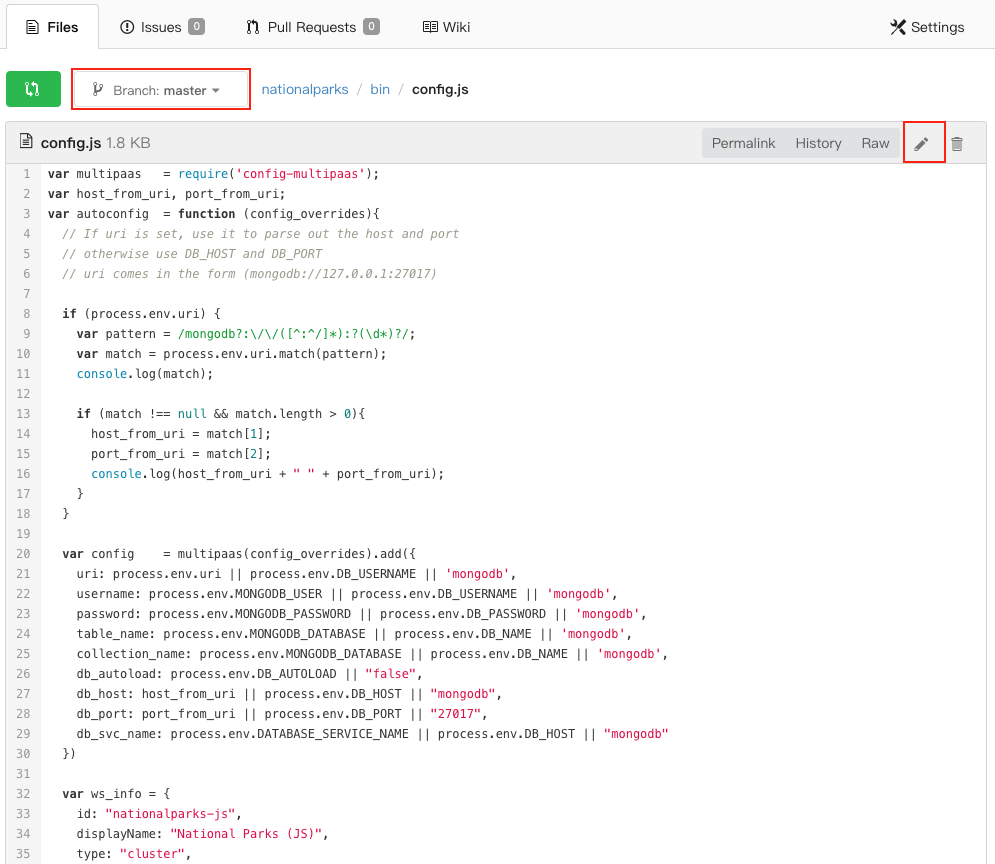Click the green clone button
The image size is (995, 864).
point(33,88)
